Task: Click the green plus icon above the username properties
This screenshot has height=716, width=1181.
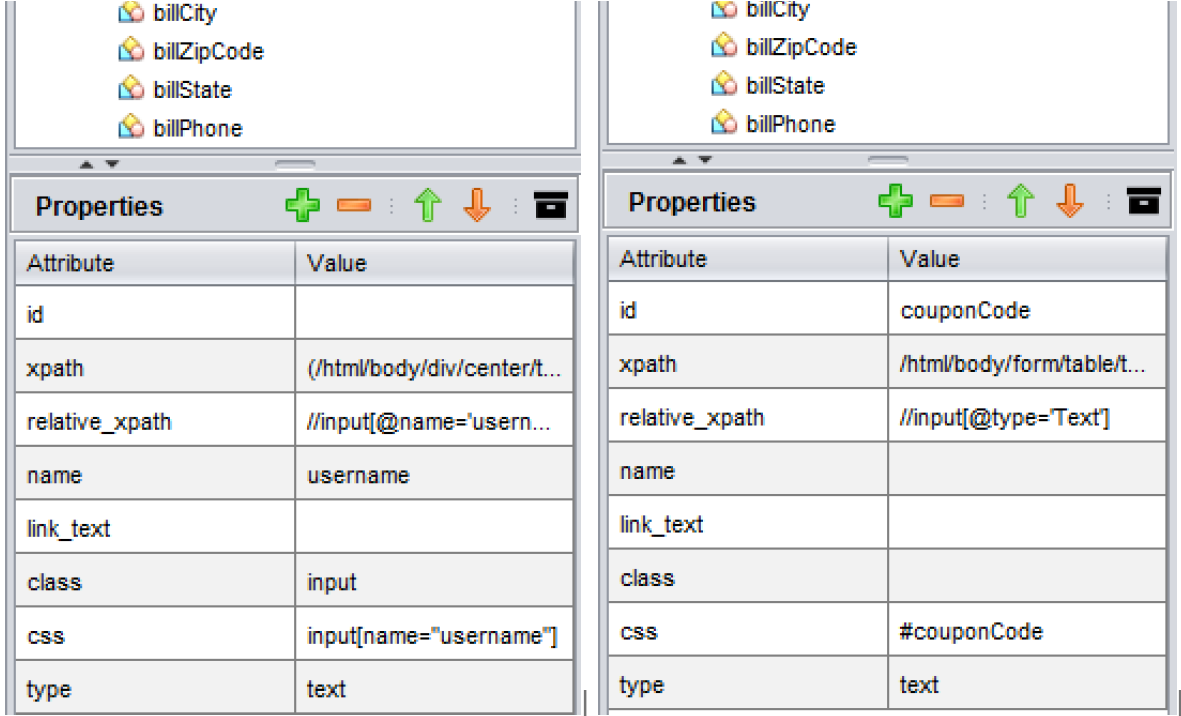Action: [x=302, y=206]
